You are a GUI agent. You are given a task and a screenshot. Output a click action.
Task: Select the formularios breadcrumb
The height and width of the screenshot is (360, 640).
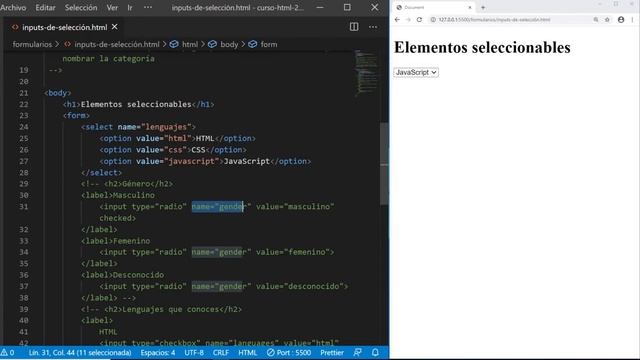tap(32, 44)
